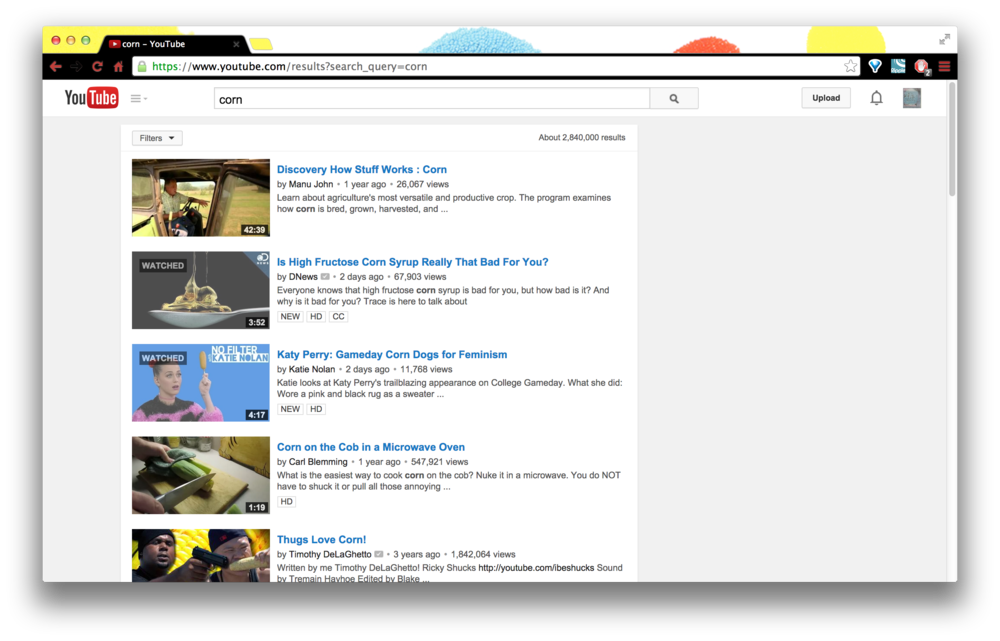Click the red round extension icon

[x=922, y=66]
